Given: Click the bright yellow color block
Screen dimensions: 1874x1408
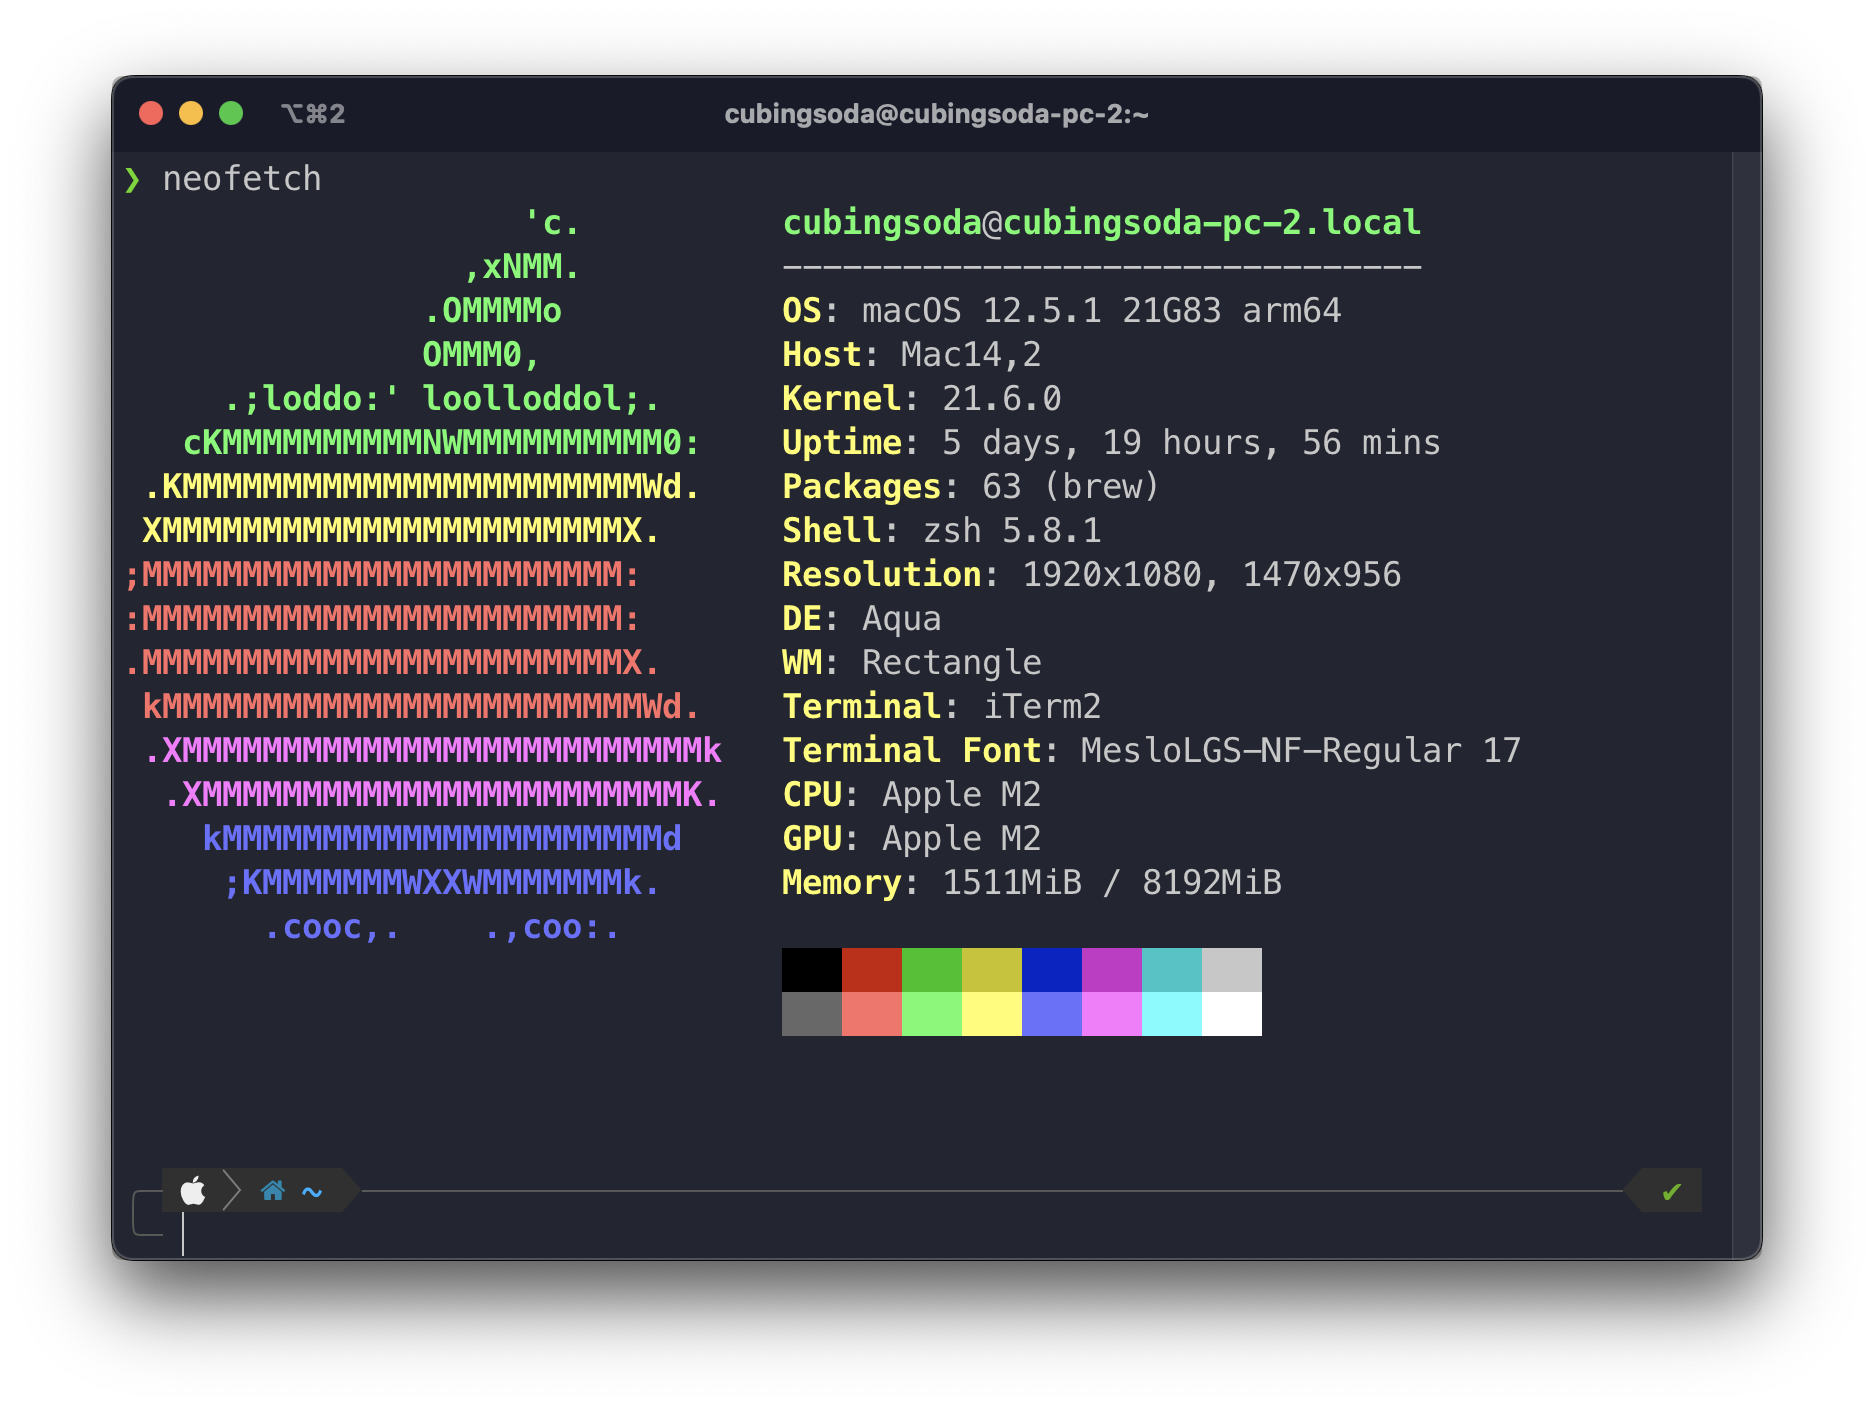Looking at the screenshot, I should (992, 1014).
